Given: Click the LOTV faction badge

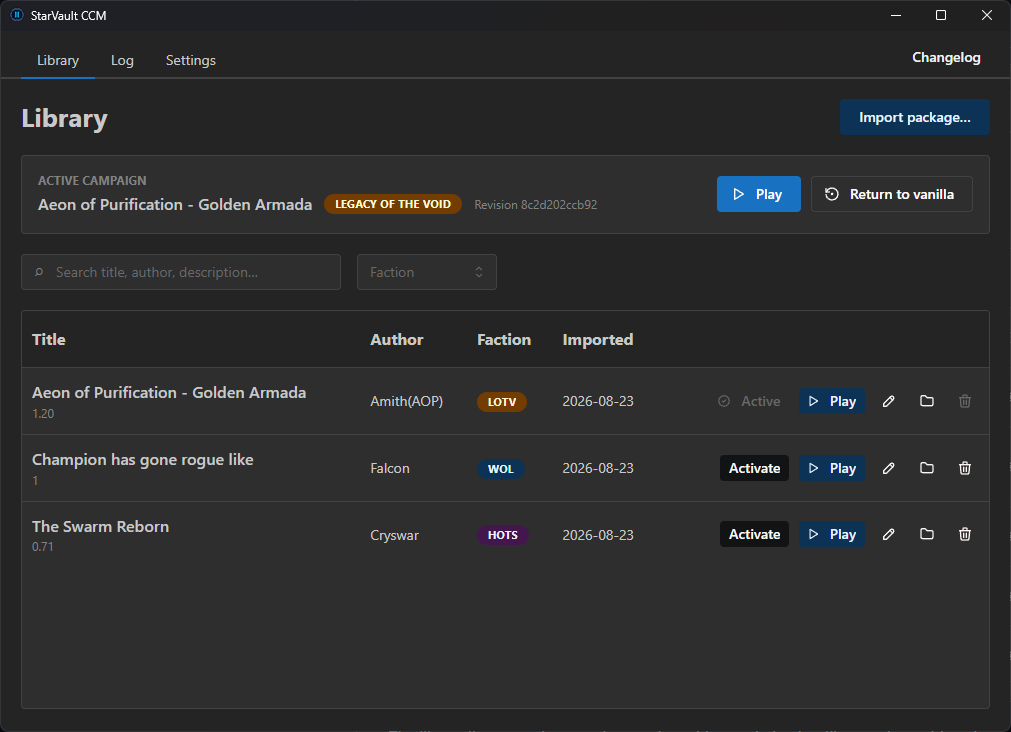Looking at the screenshot, I should point(502,402).
